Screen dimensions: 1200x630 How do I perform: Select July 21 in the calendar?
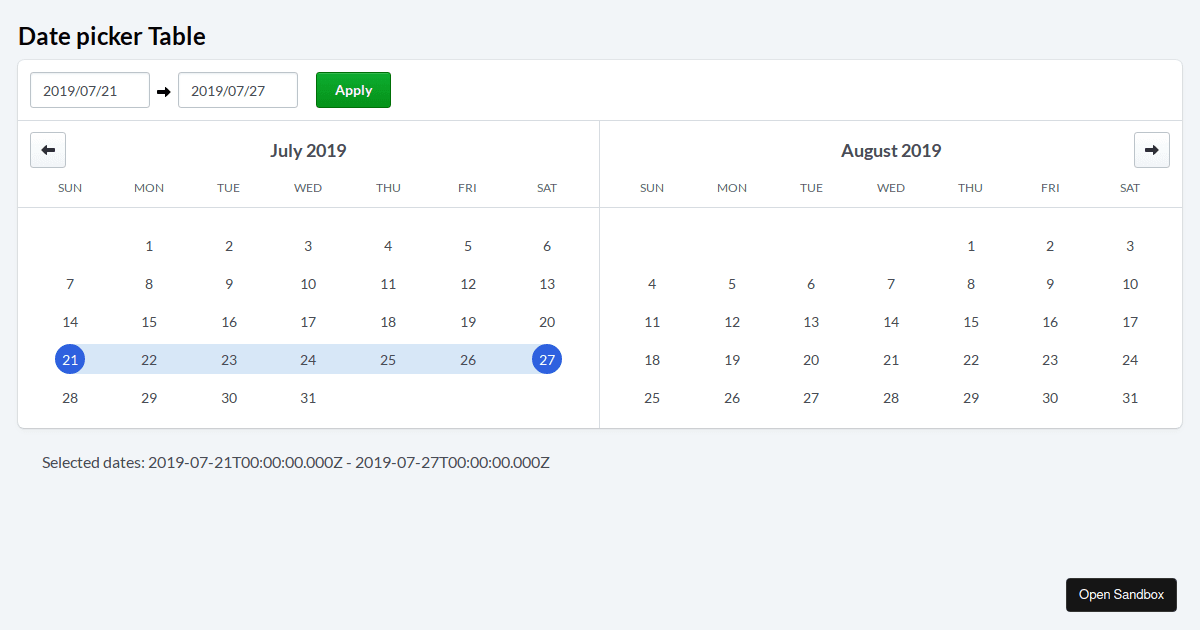tap(70, 359)
